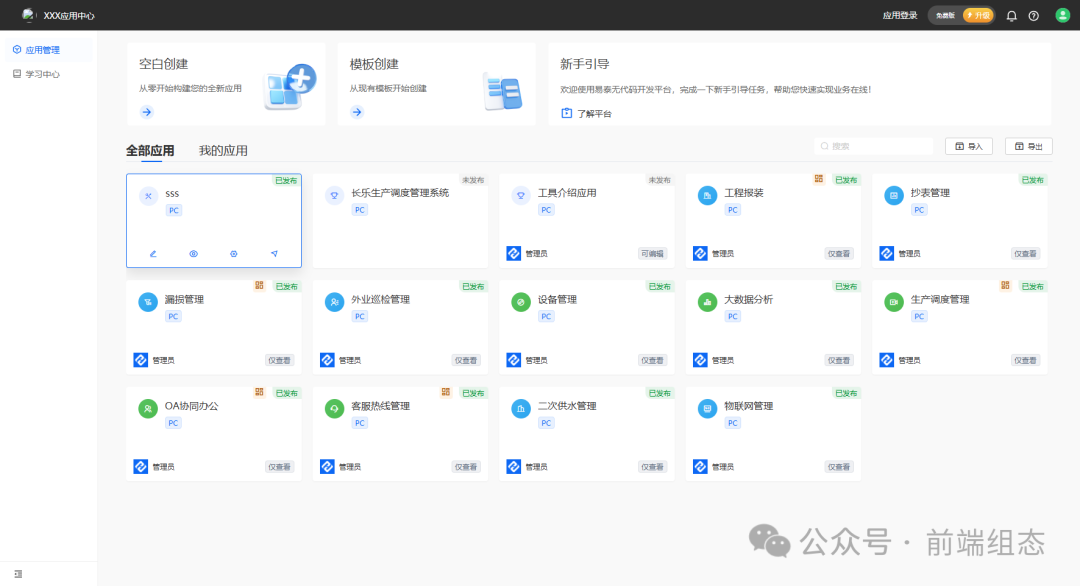Viewport: 1080px width, 586px height.
Task: Click the 生产调度管理 app icon
Action: tap(893, 302)
